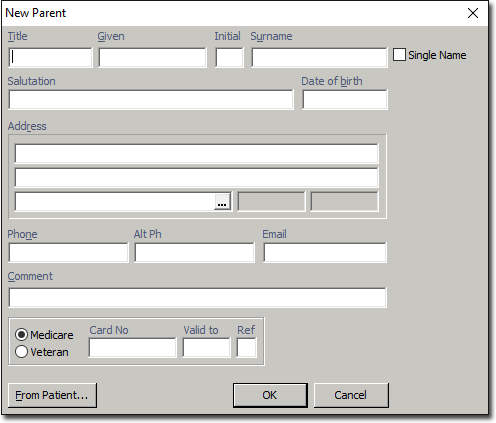
Task: Select the Medicare radio button
Action: [x=21, y=335]
